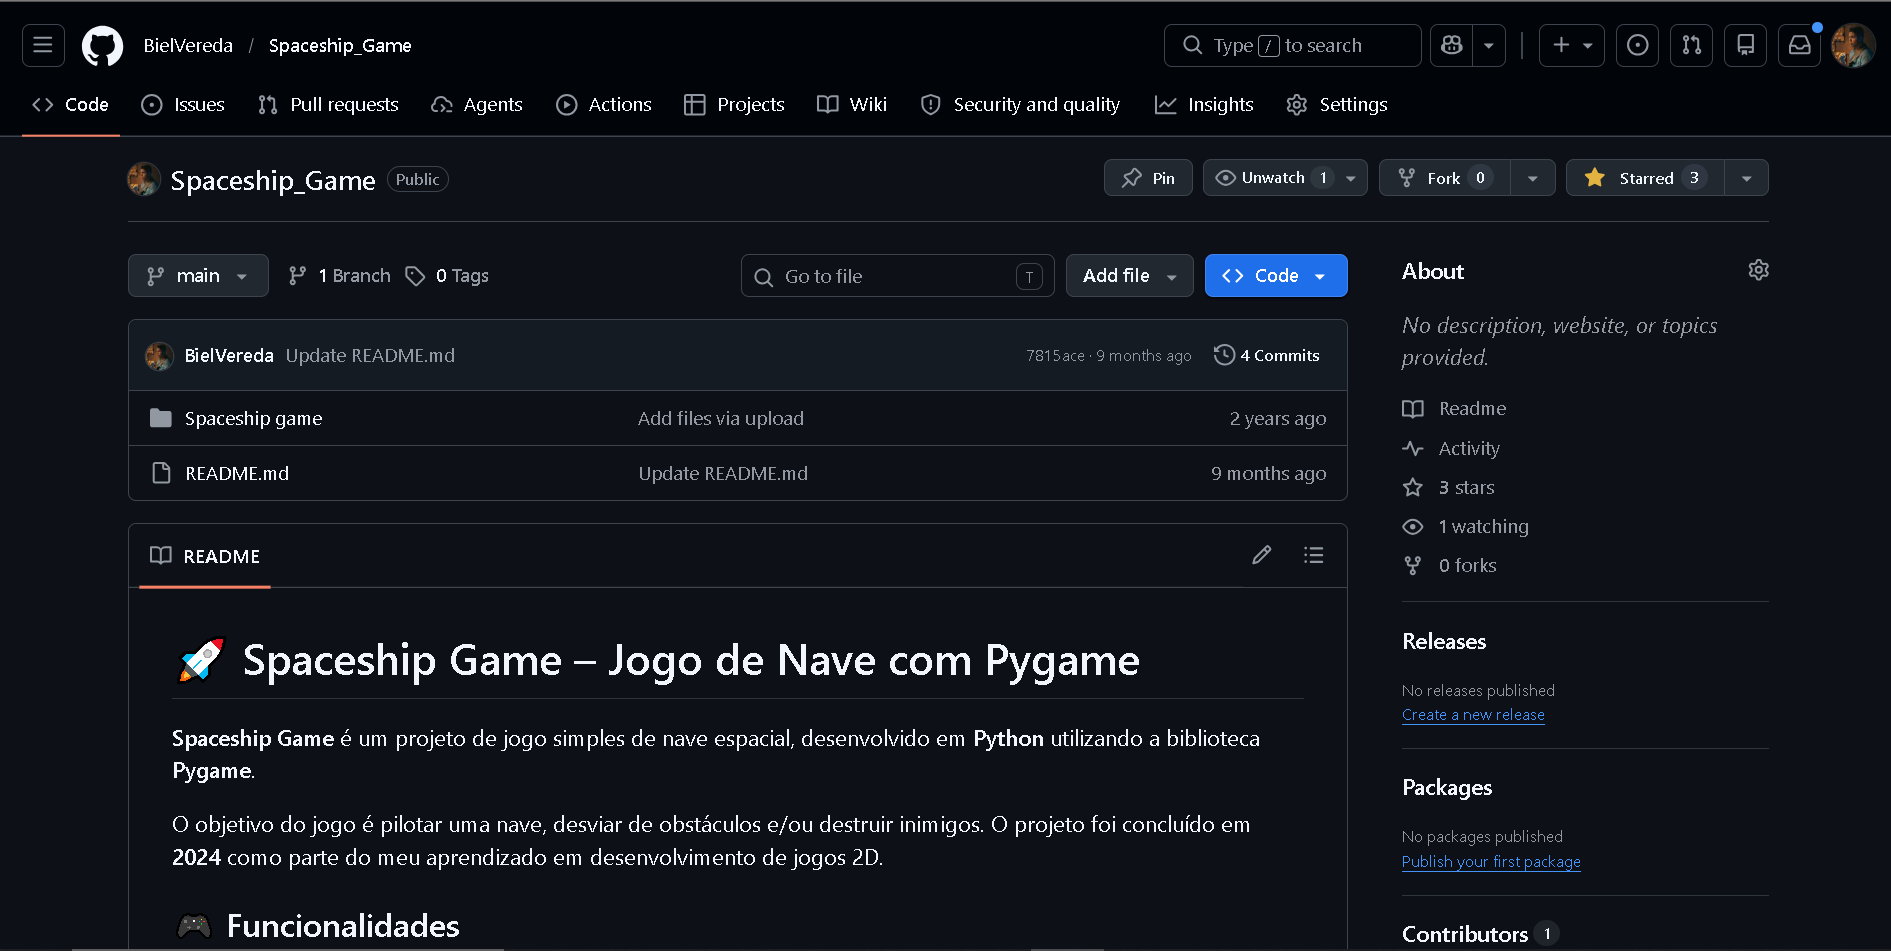Open the Pull requests tab
This screenshot has height=951, width=1891.
(328, 105)
